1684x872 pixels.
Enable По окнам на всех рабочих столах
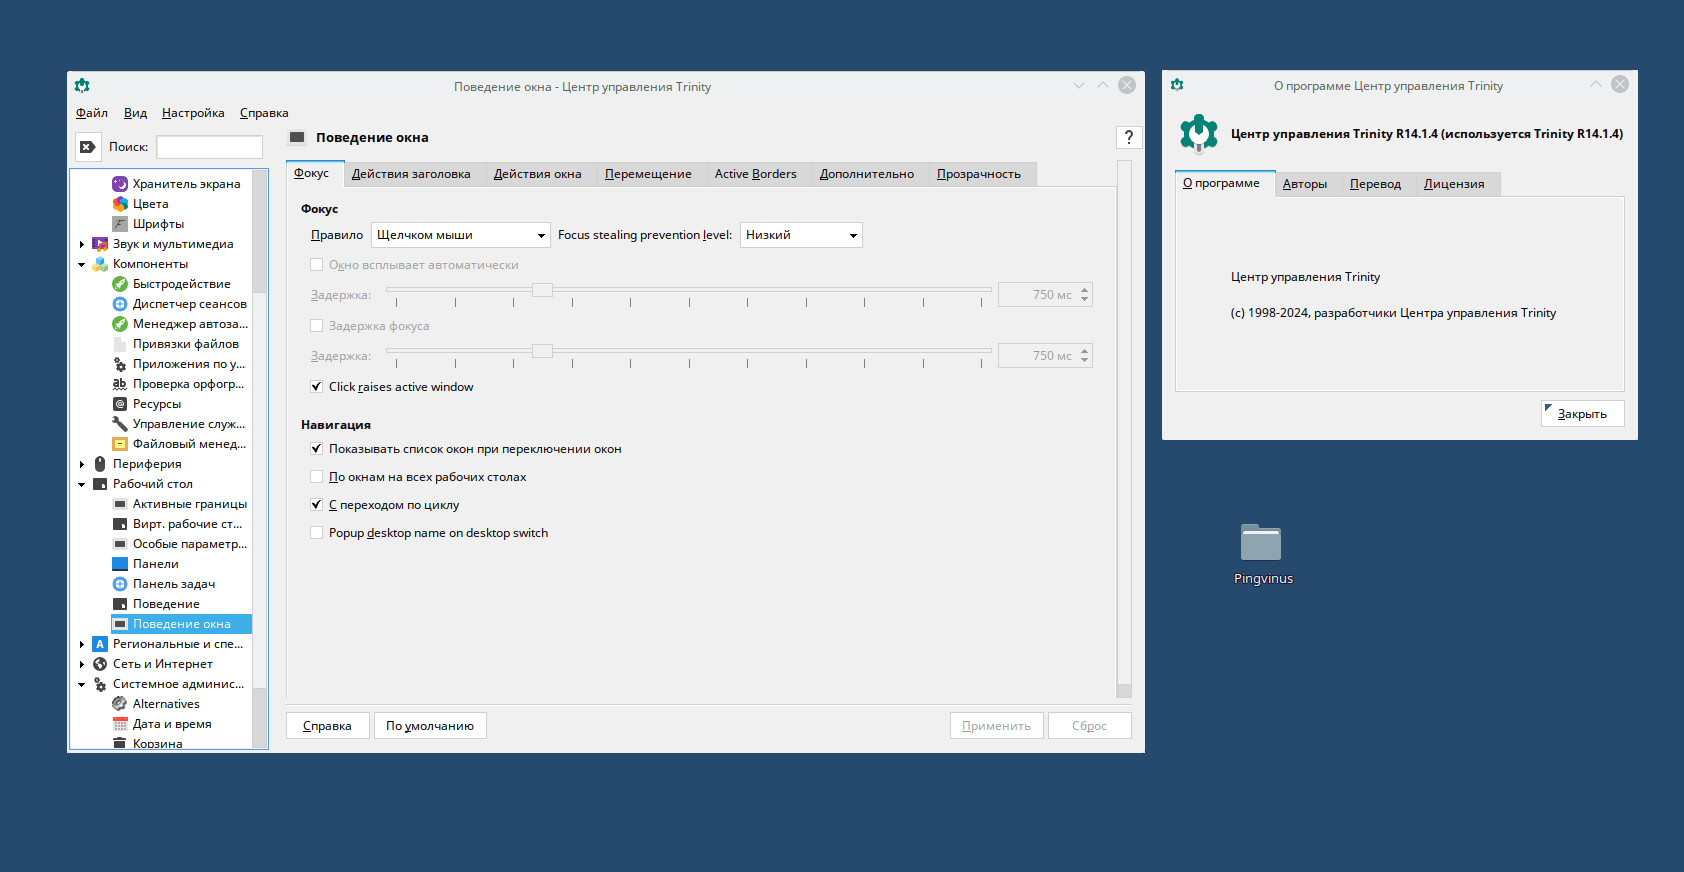pos(316,477)
